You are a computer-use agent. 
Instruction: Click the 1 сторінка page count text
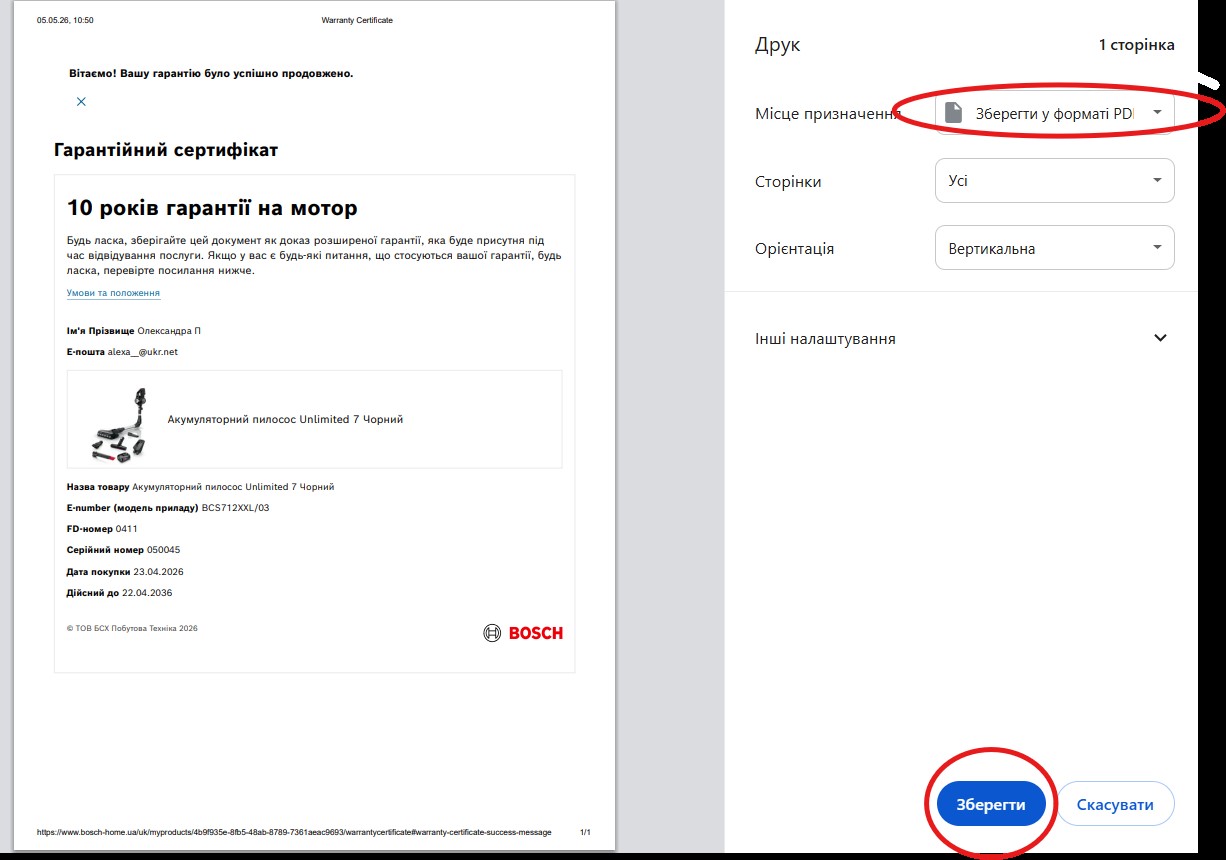coord(1136,45)
